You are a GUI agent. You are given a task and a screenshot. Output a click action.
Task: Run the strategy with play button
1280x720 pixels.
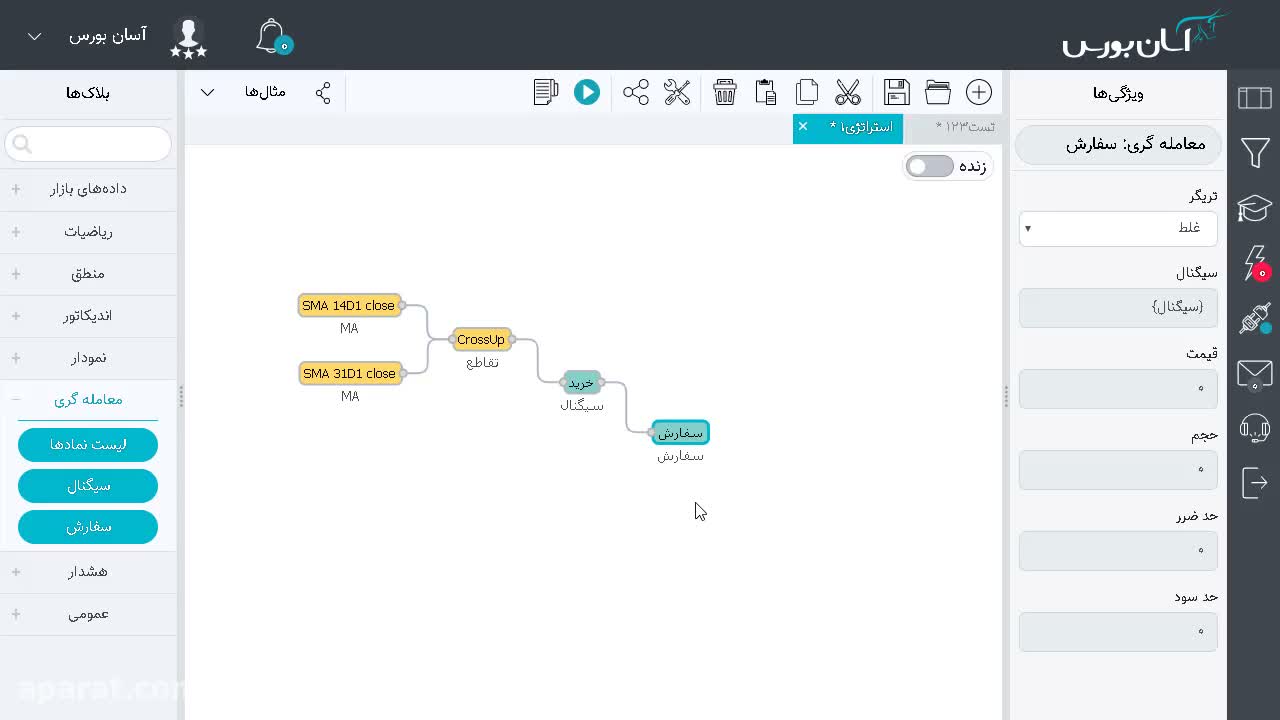(587, 92)
